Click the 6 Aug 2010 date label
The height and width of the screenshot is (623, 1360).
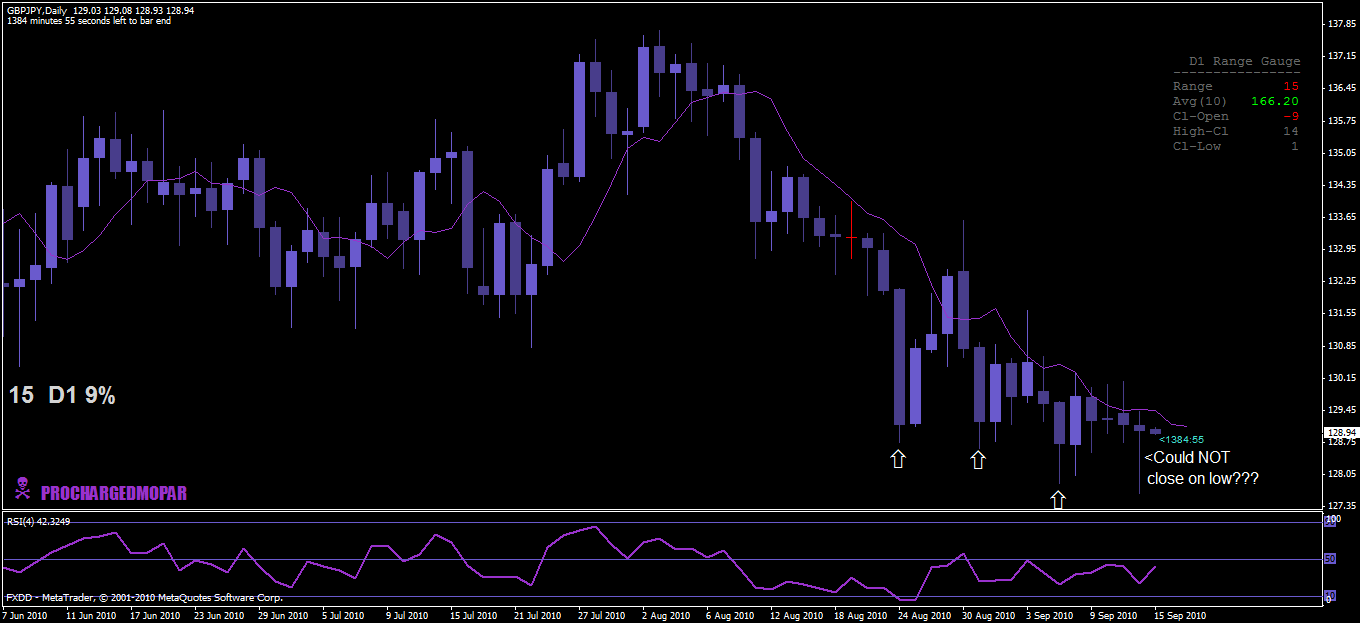pyautogui.click(x=732, y=616)
